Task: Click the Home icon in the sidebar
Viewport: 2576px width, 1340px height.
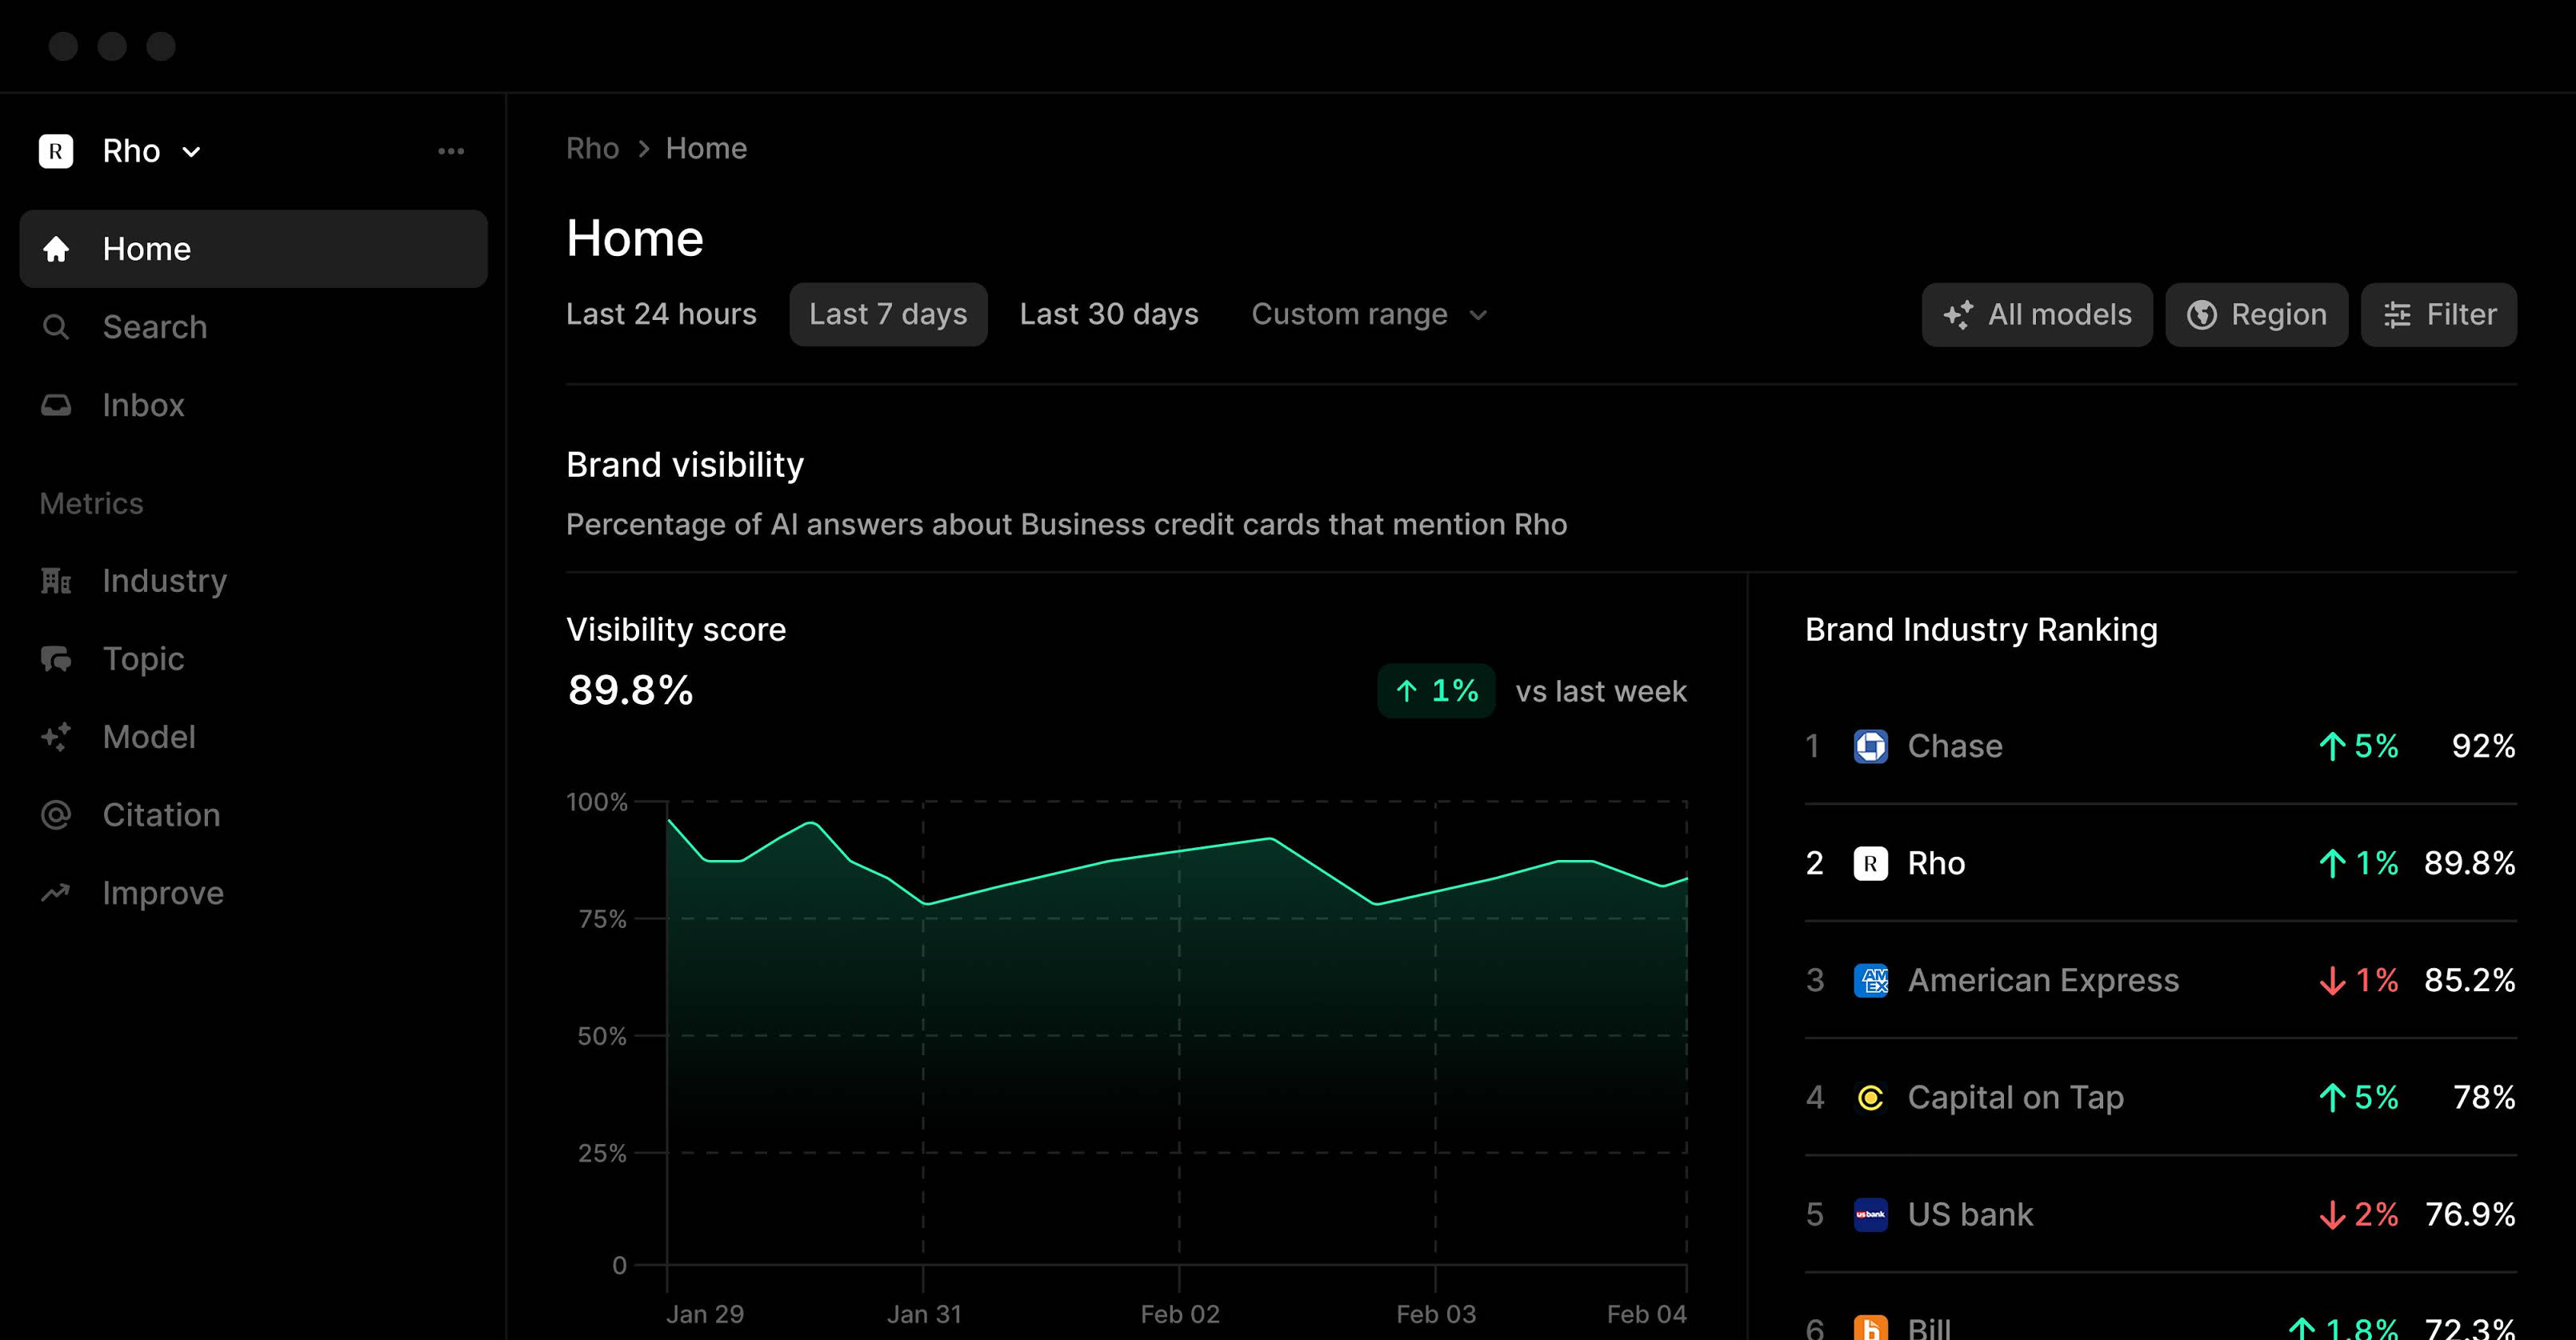Action: 56,249
